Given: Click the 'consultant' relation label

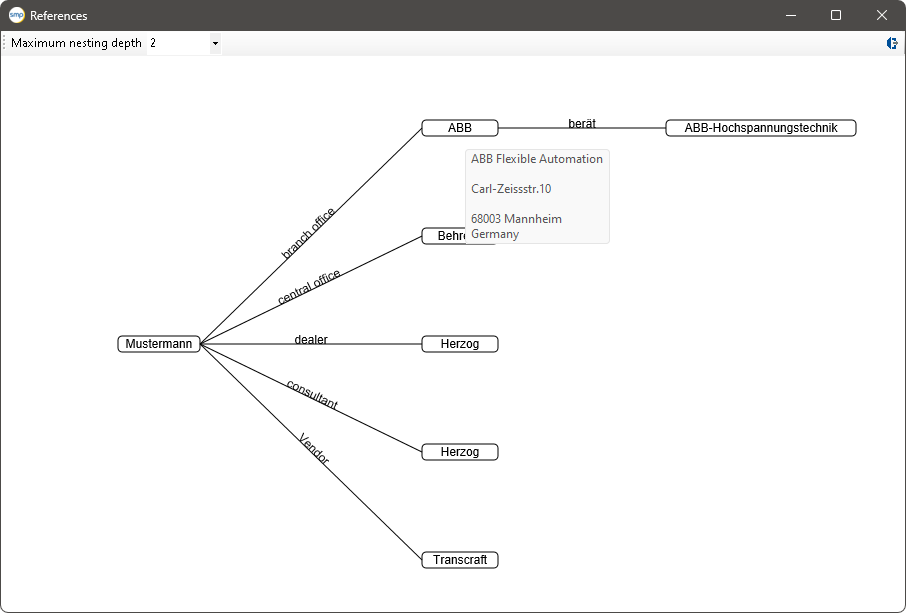Looking at the screenshot, I should click(x=312, y=395).
